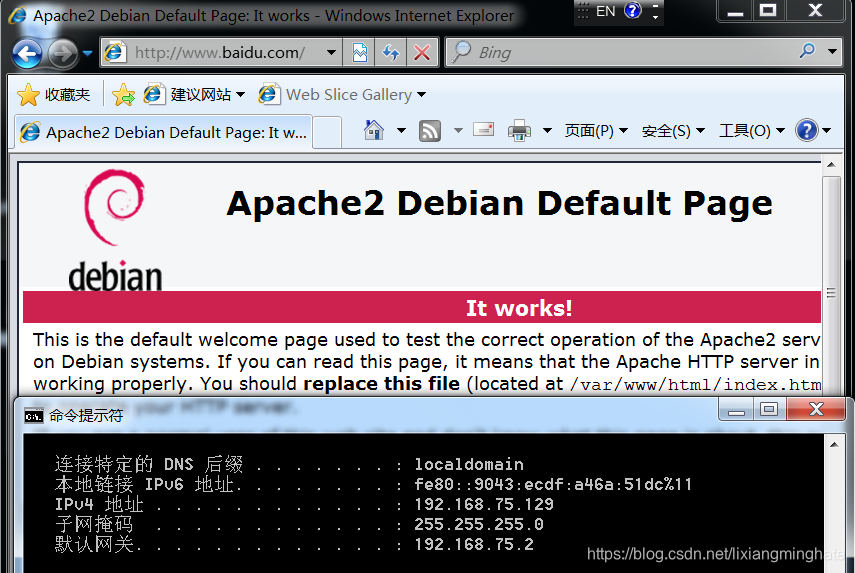Image resolution: width=855 pixels, height=573 pixels.
Task: Select the Apache2 Debian Default Page tab
Action: click(x=163, y=132)
